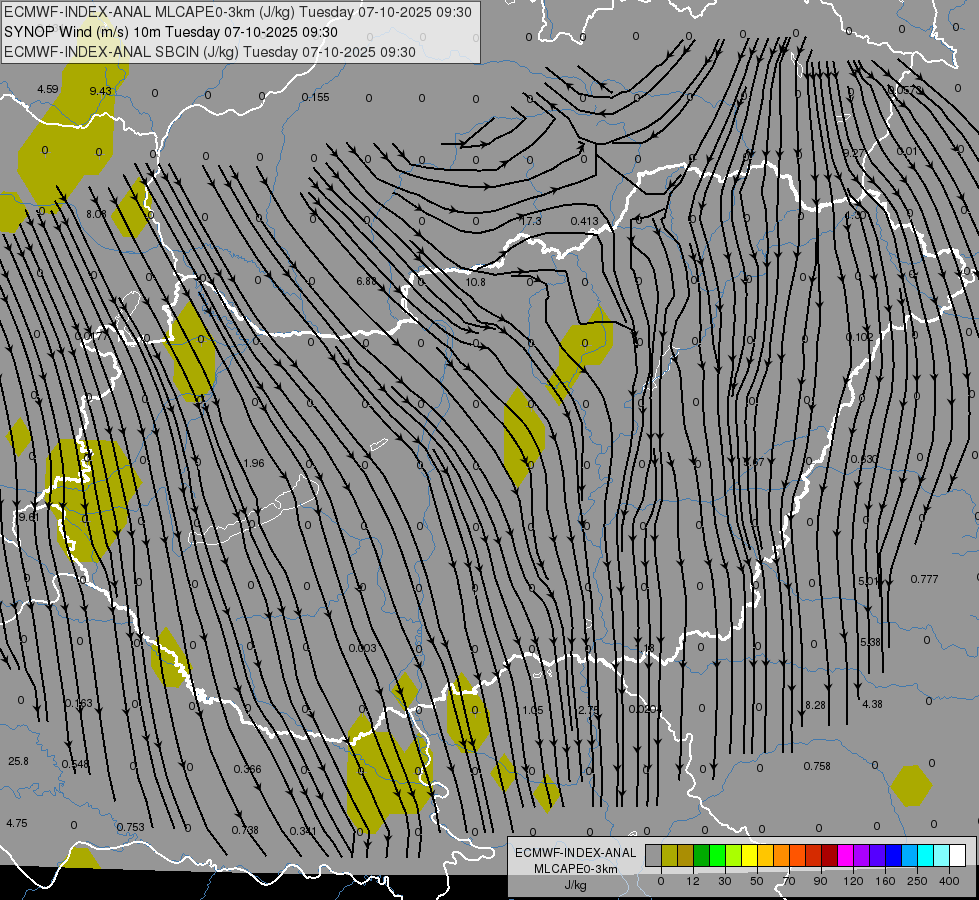Click the '120' tick label on the legend
The height and width of the screenshot is (900, 979).
tap(853, 881)
